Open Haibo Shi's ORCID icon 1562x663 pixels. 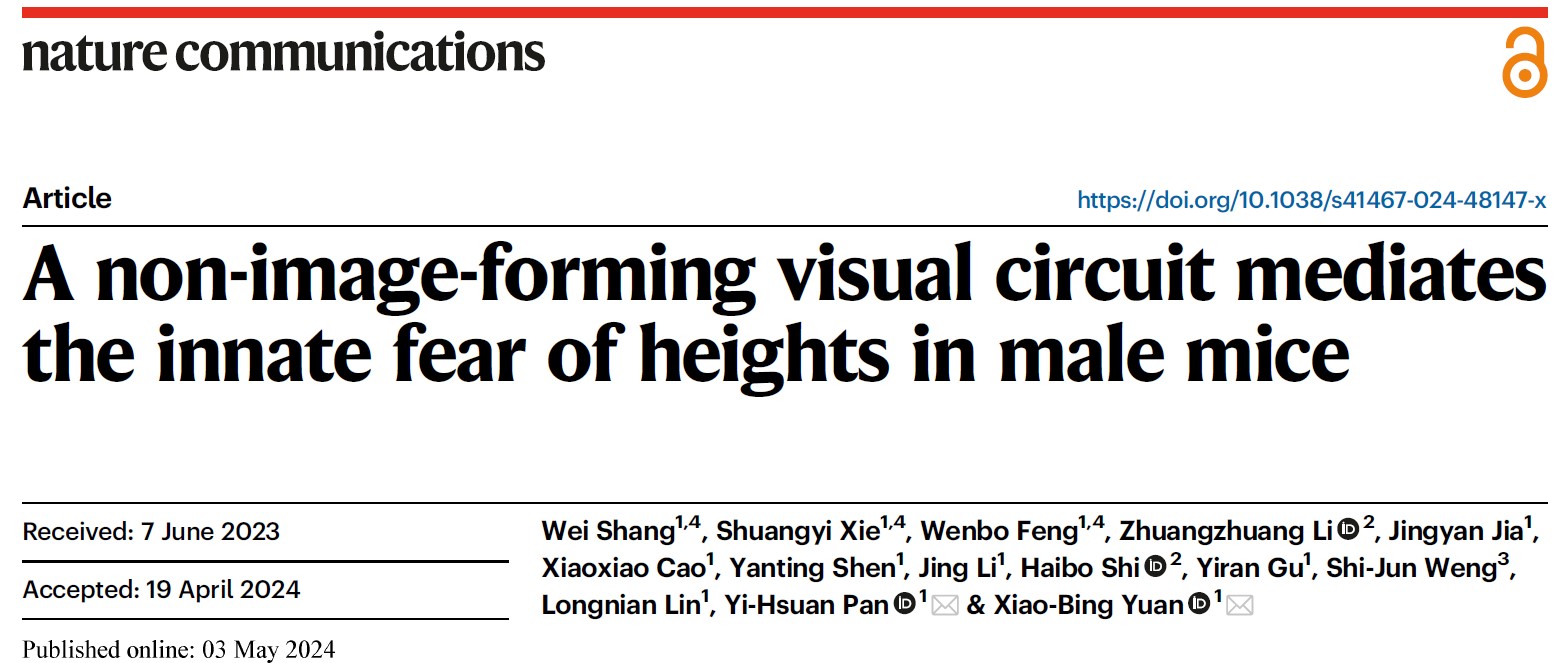1155,568
